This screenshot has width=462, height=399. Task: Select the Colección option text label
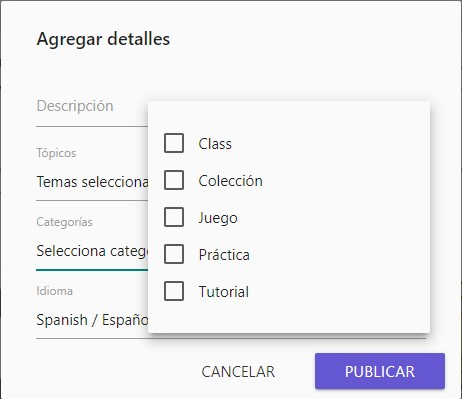[230, 181]
